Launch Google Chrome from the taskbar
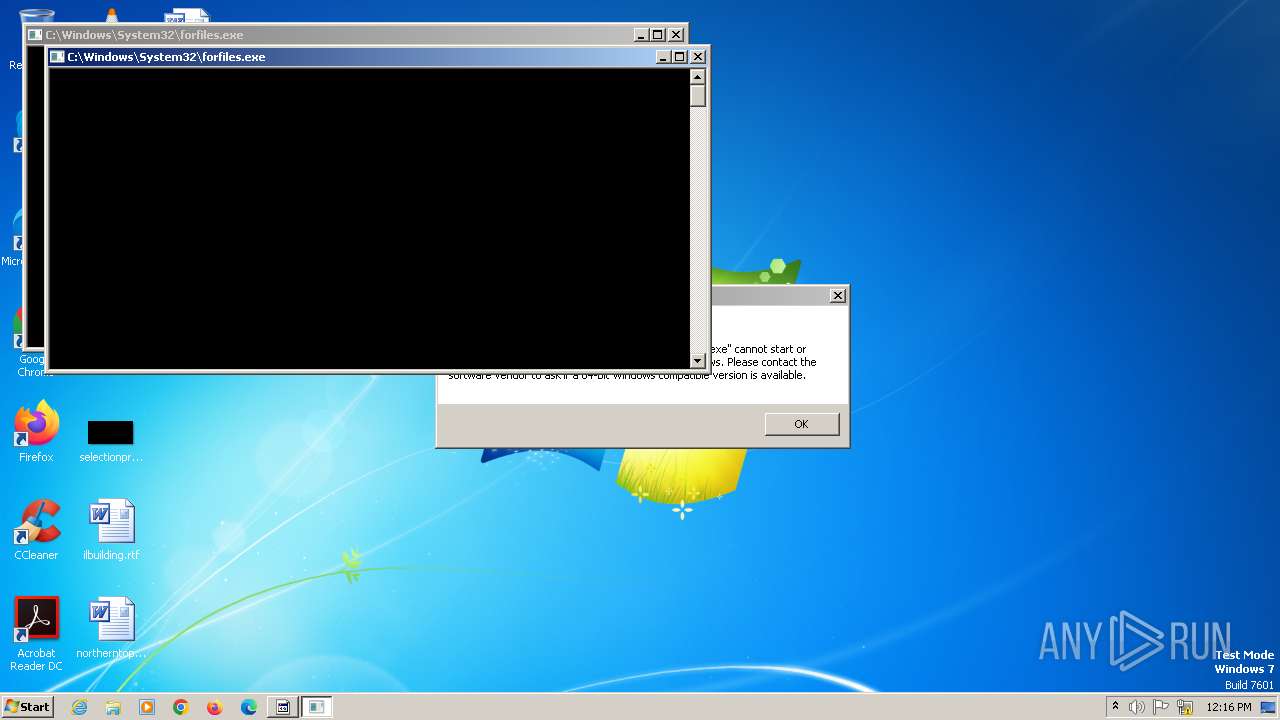Image resolution: width=1280 pixels, height=720 pixels. (181, 707)
